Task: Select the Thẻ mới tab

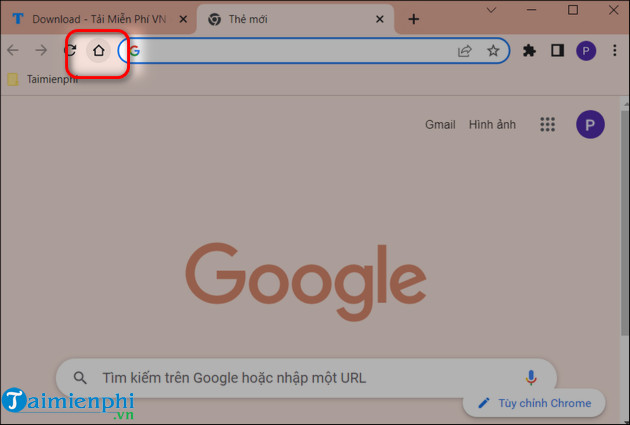Action: [295, 19]
